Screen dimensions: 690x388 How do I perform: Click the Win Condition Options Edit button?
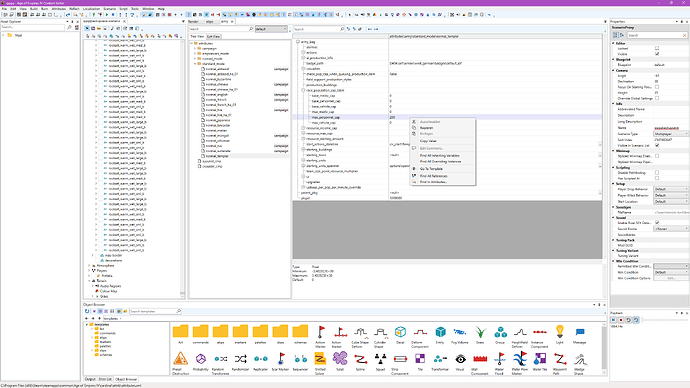point(671,278)
